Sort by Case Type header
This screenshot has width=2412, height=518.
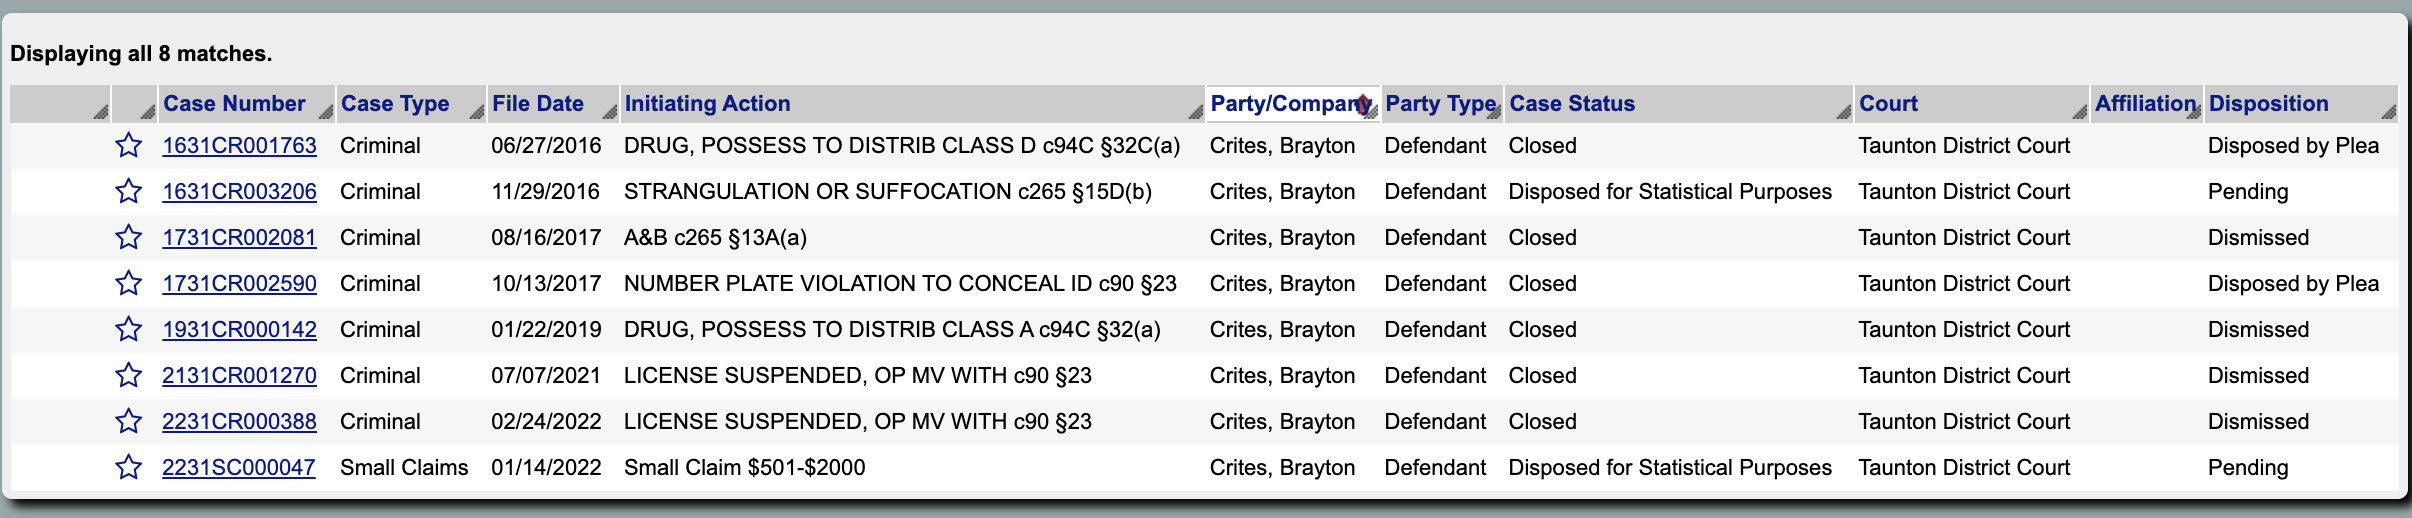coord(395,104)
